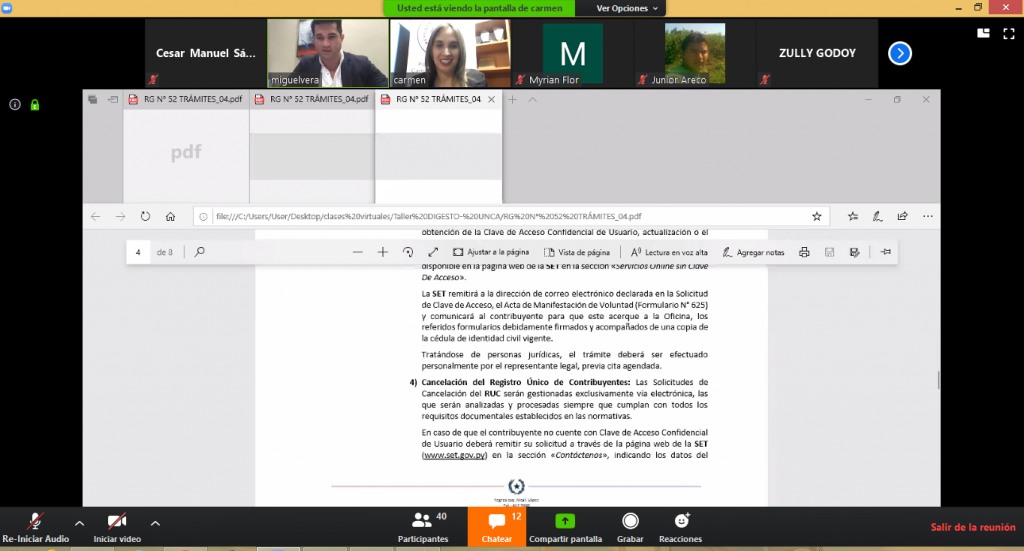Select second RG N° 52 TRÁMITES_04.pdf tab

(x=312, y=99)
